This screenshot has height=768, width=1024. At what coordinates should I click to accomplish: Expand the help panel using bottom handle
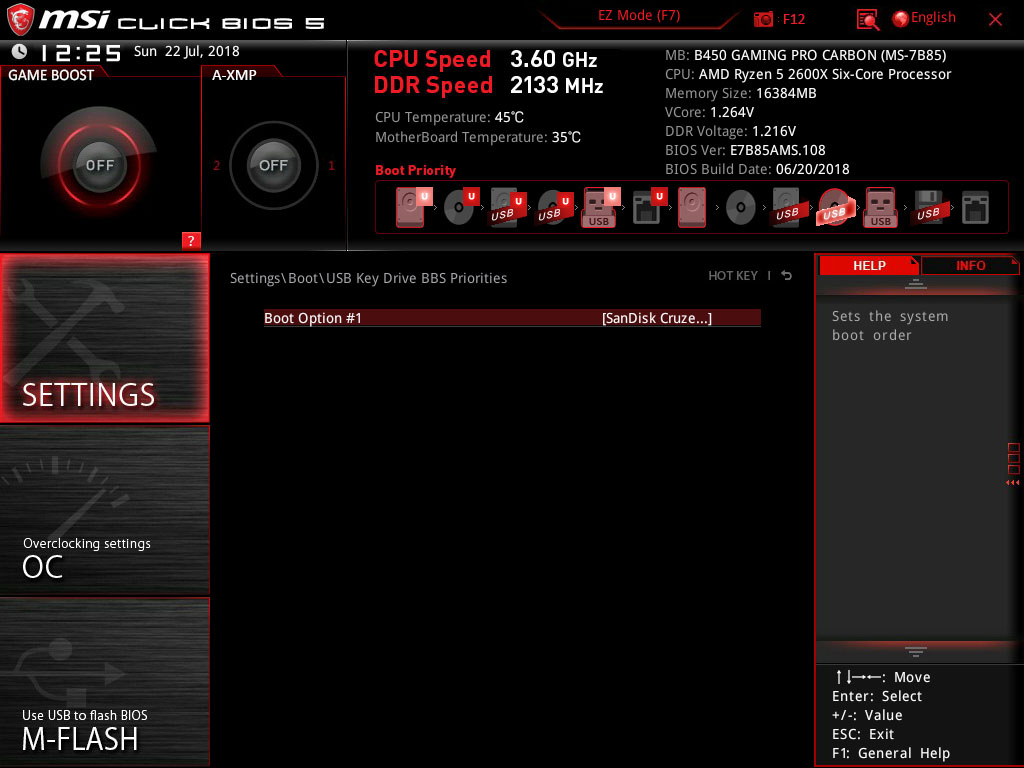[x=916, y=652]
